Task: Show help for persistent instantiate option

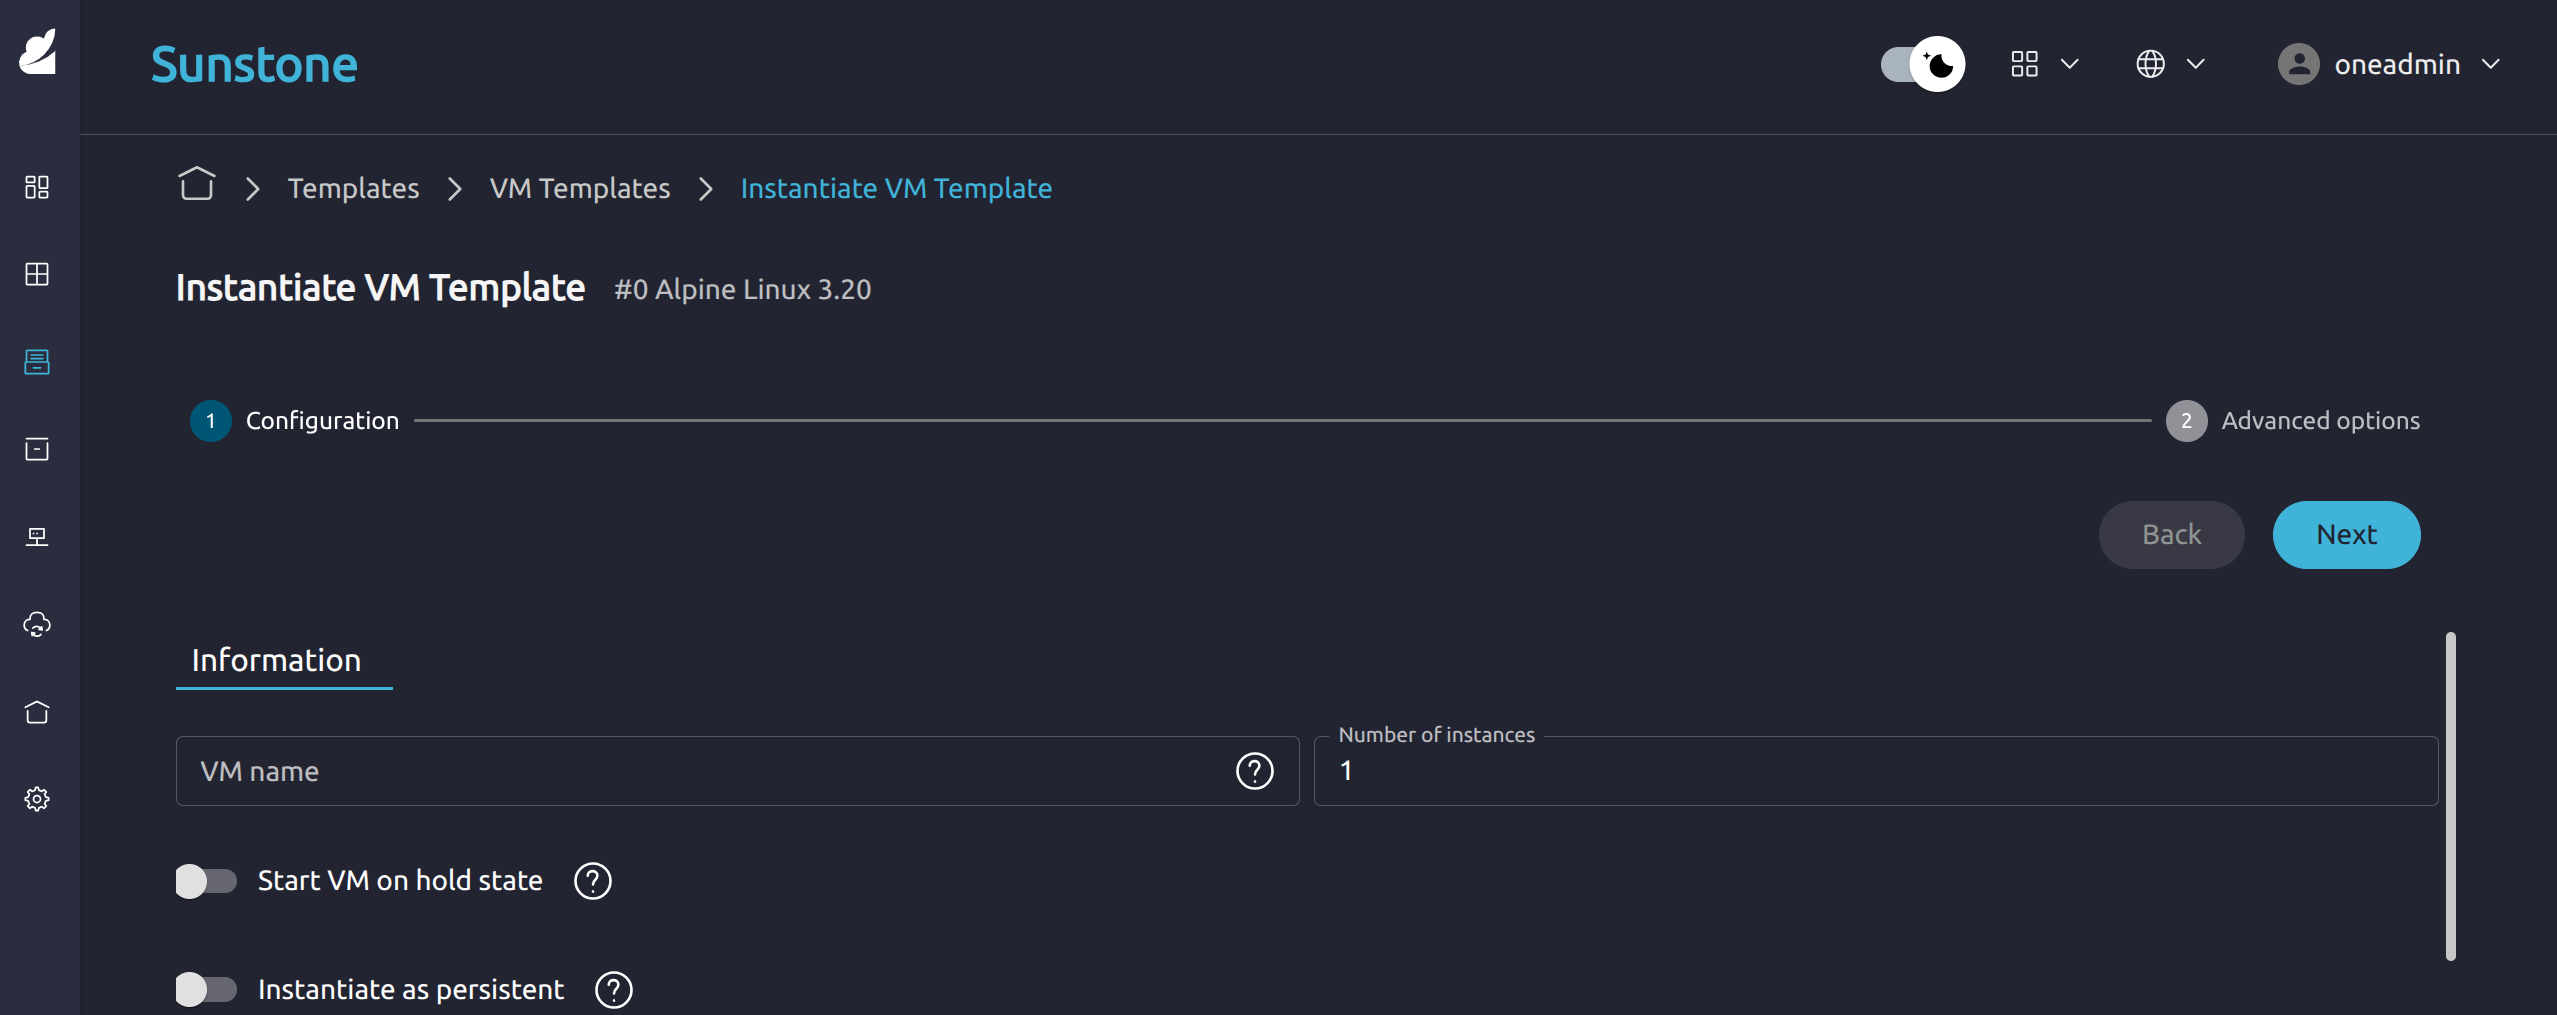Action: click(x=613, y=990)
